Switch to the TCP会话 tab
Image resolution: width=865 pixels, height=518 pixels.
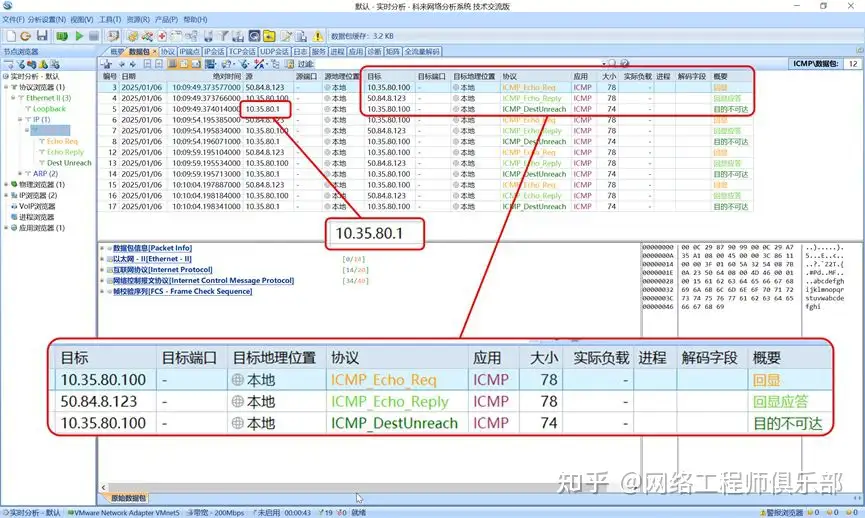(x=242, y=51)
